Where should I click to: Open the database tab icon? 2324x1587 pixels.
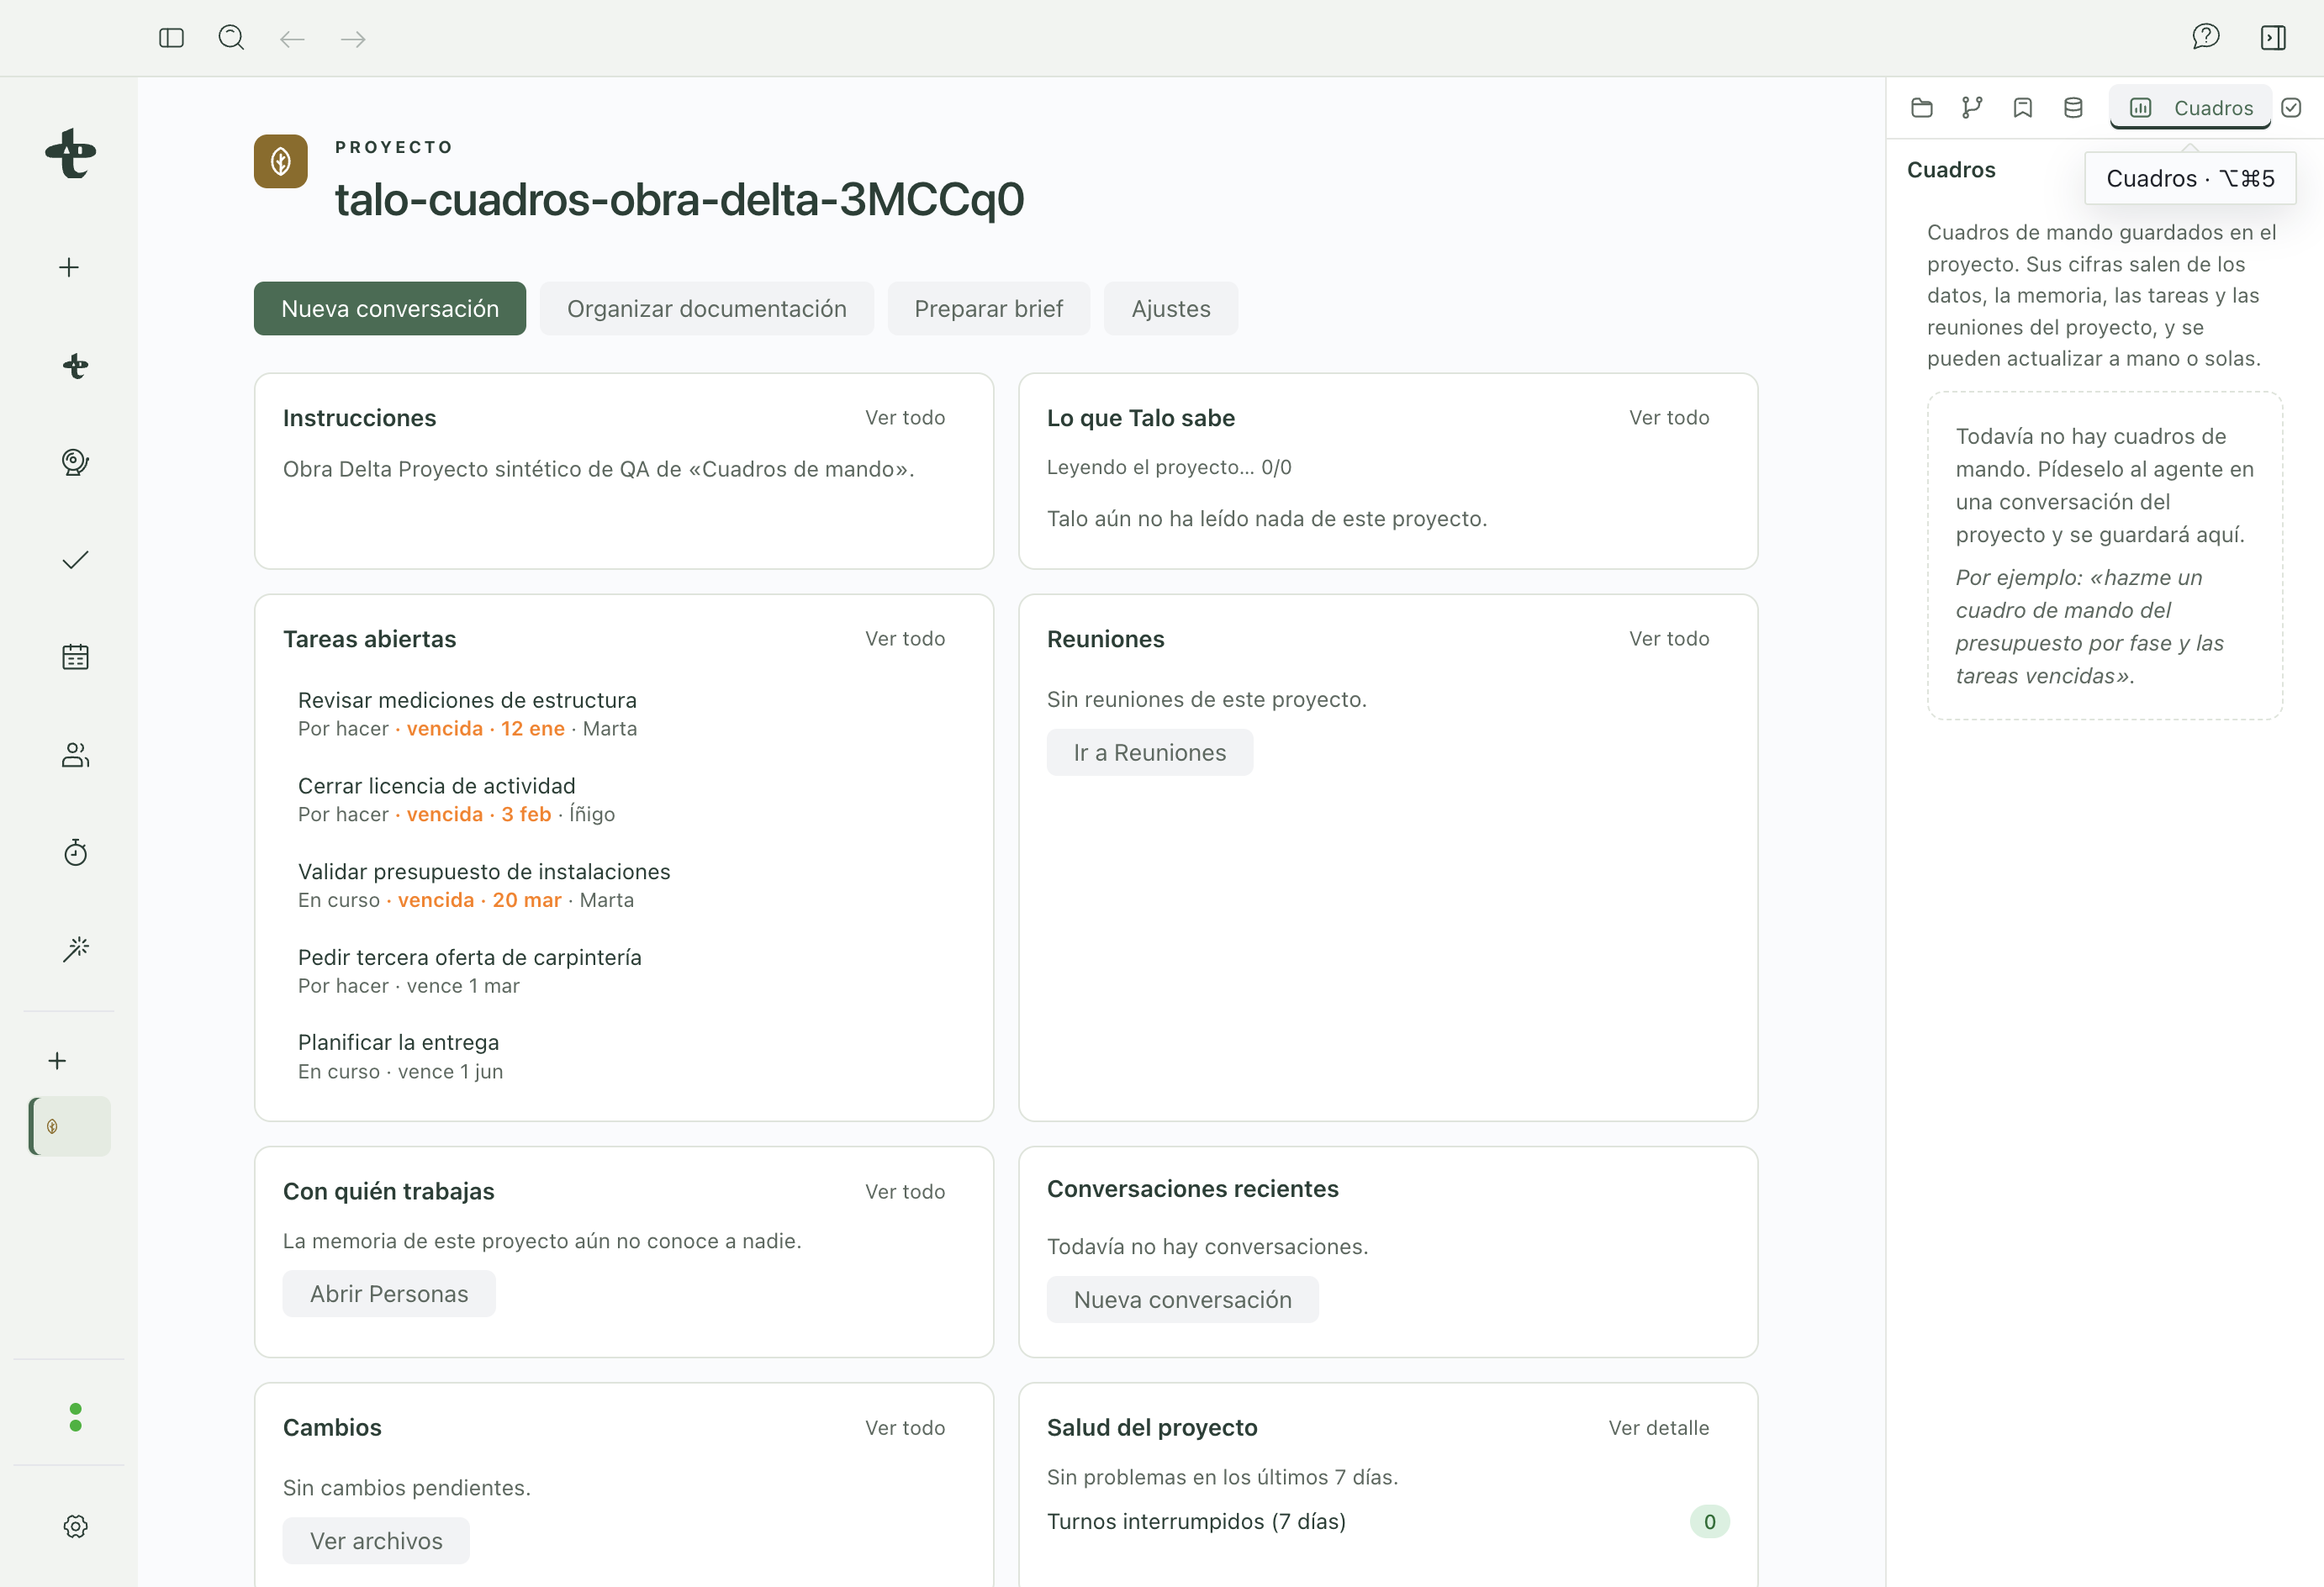2073,108
